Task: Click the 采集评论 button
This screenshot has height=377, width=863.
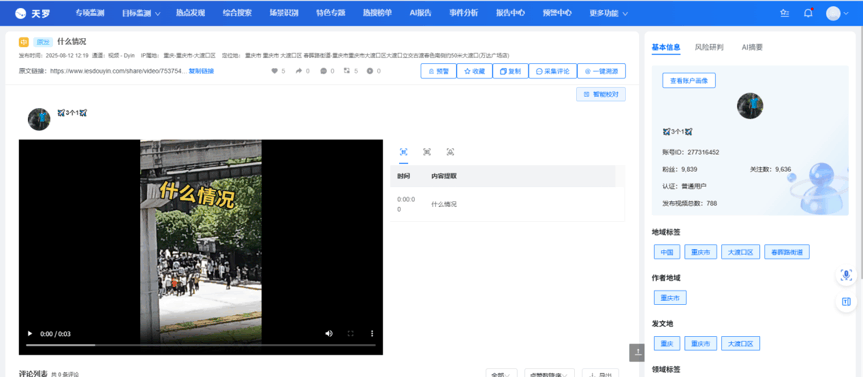Action: pos(553,71)
